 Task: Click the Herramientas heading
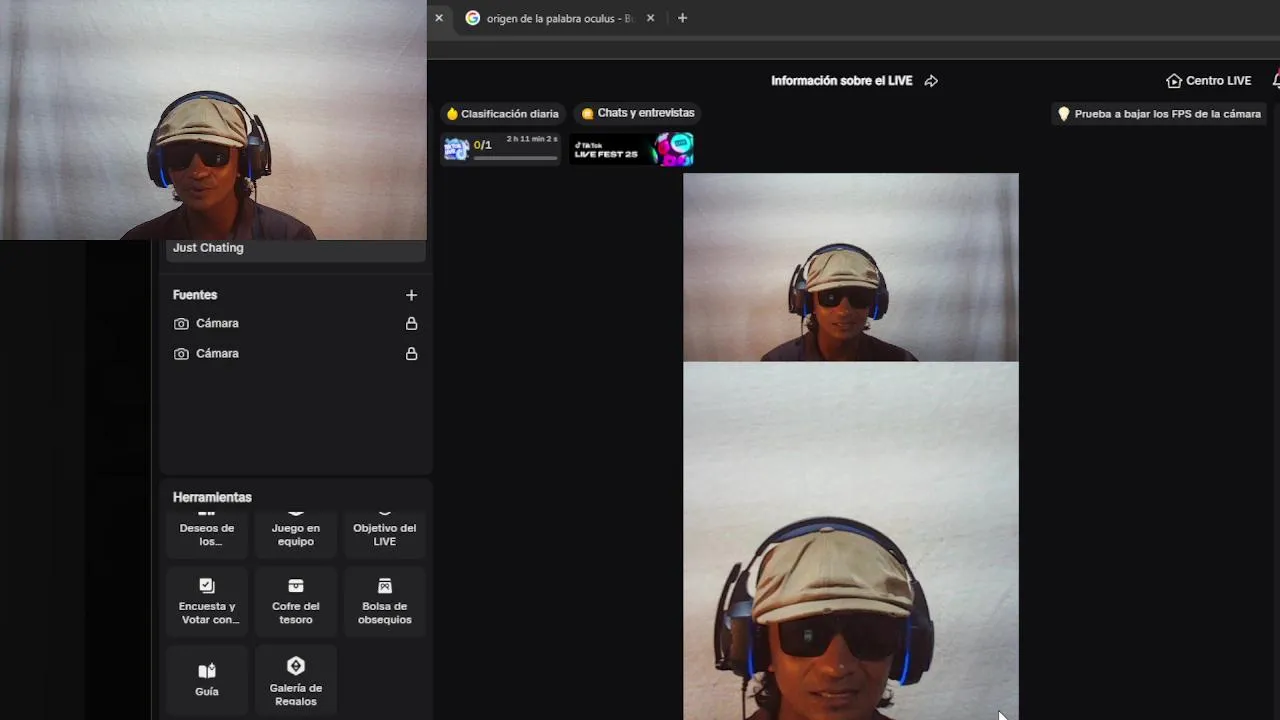(x=212, y=497)
